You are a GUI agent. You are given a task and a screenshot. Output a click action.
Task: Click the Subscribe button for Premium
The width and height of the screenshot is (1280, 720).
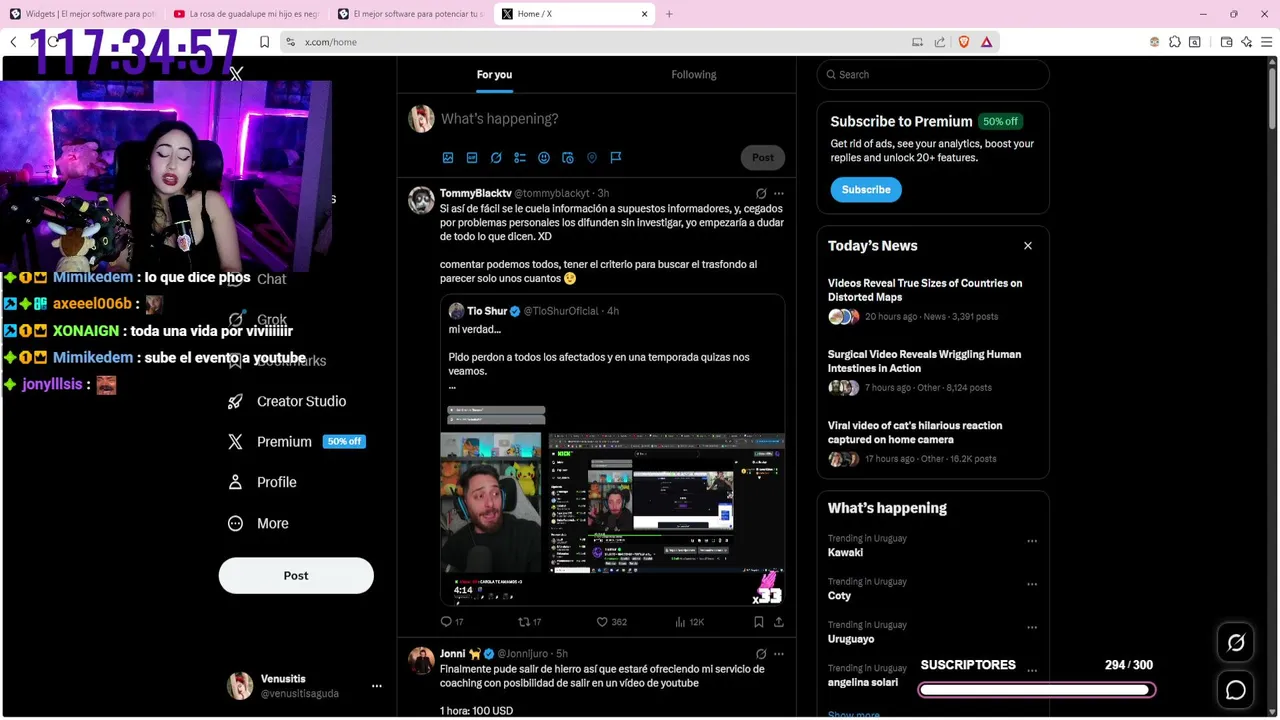pos(866,190)
